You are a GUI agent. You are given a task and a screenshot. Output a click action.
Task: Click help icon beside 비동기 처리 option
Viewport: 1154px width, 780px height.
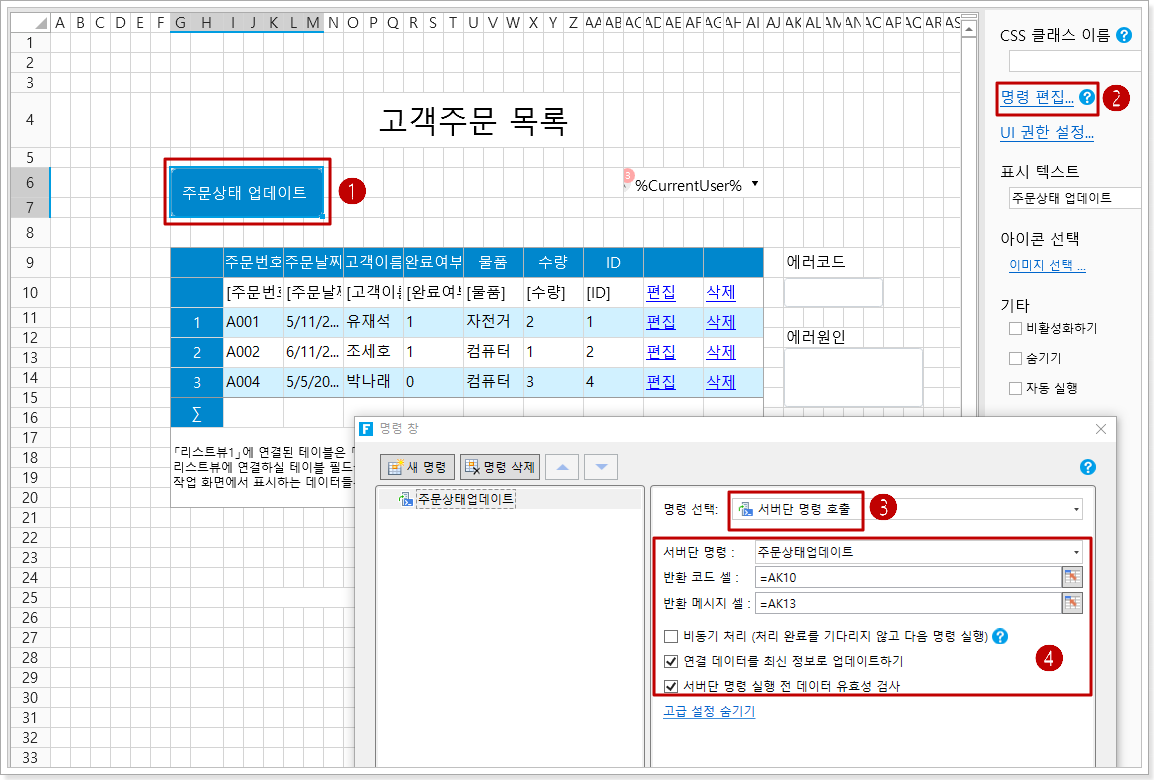click(x=1000, y=636)
